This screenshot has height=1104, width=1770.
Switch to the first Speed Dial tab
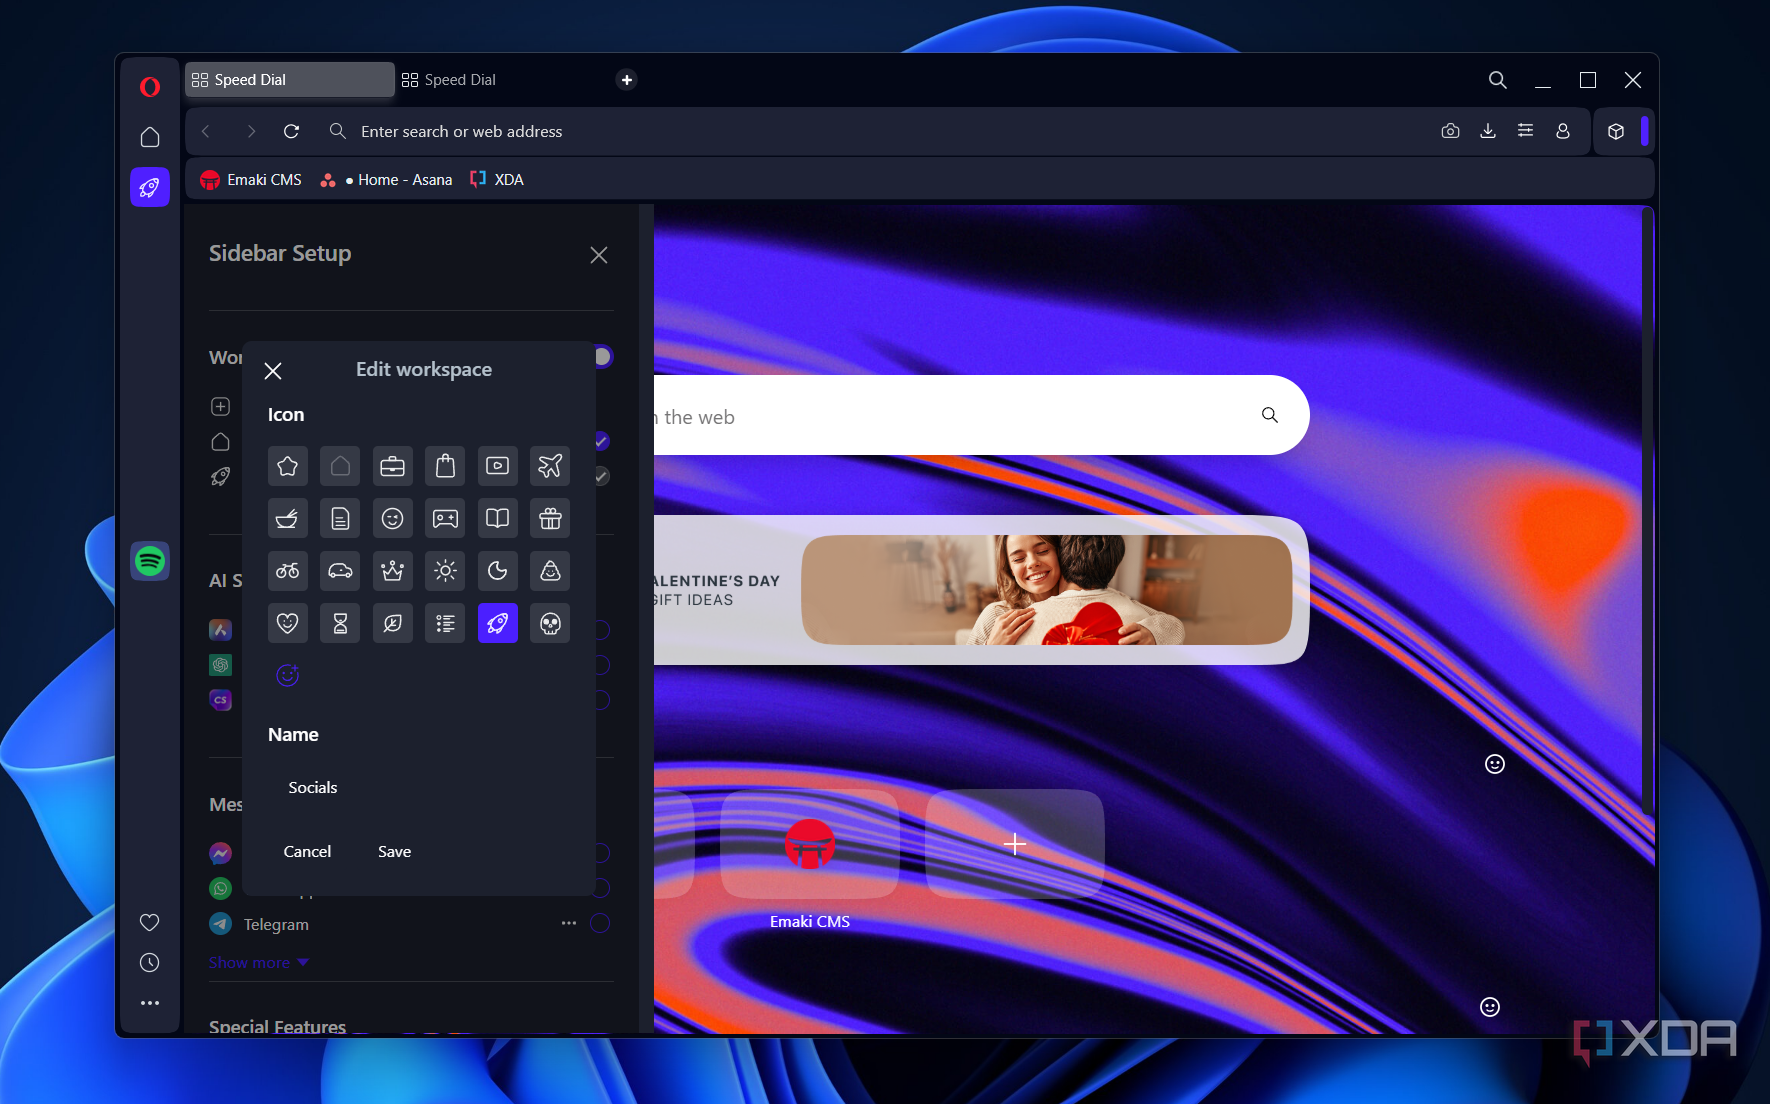pos(290,80)
